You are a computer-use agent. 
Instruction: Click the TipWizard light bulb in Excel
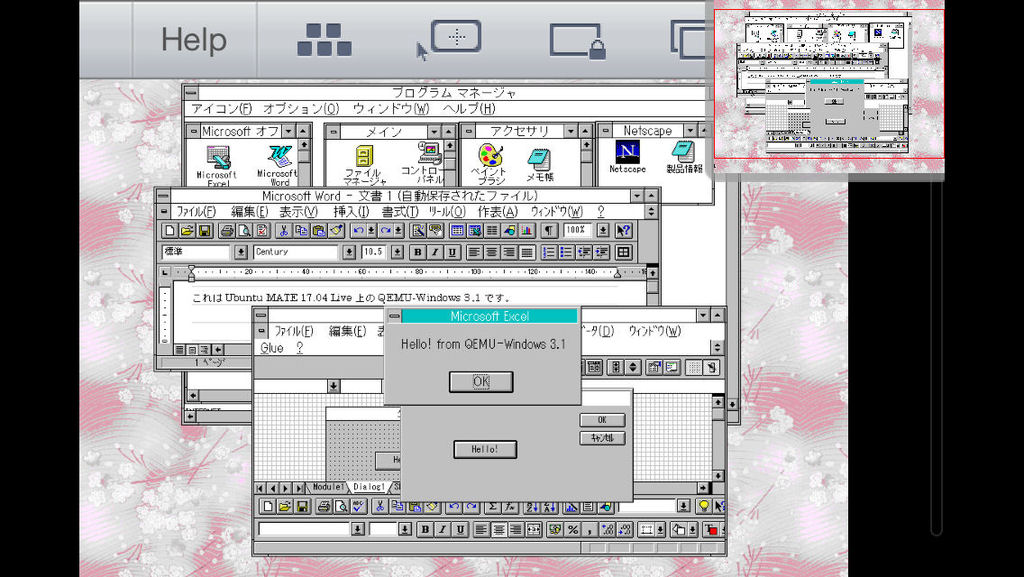[x=704, y=507]
